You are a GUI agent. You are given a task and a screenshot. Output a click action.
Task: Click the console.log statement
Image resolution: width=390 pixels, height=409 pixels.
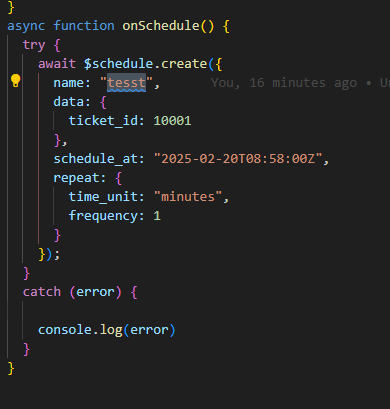[x=107, y=330]
